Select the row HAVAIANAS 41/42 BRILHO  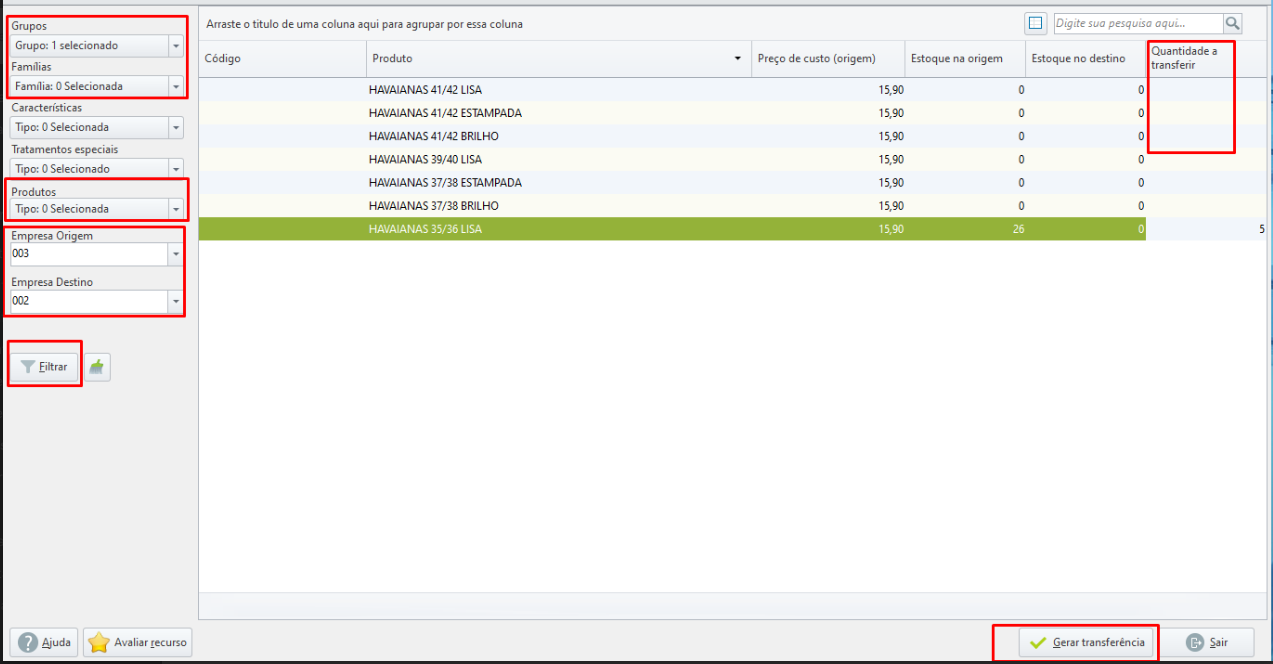pos(732,136)
